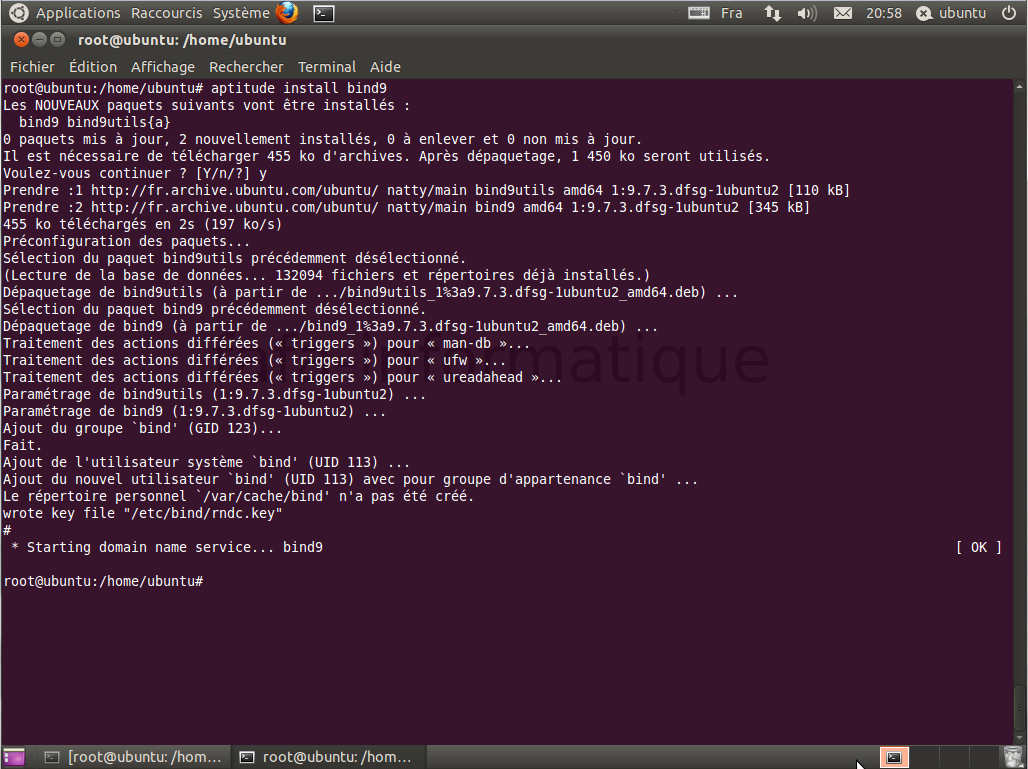Image resolution: width=1028 pixels, height=769 pixels.
Task: Click the triggers line for « ureadahead »
Action: pos(283,377)
